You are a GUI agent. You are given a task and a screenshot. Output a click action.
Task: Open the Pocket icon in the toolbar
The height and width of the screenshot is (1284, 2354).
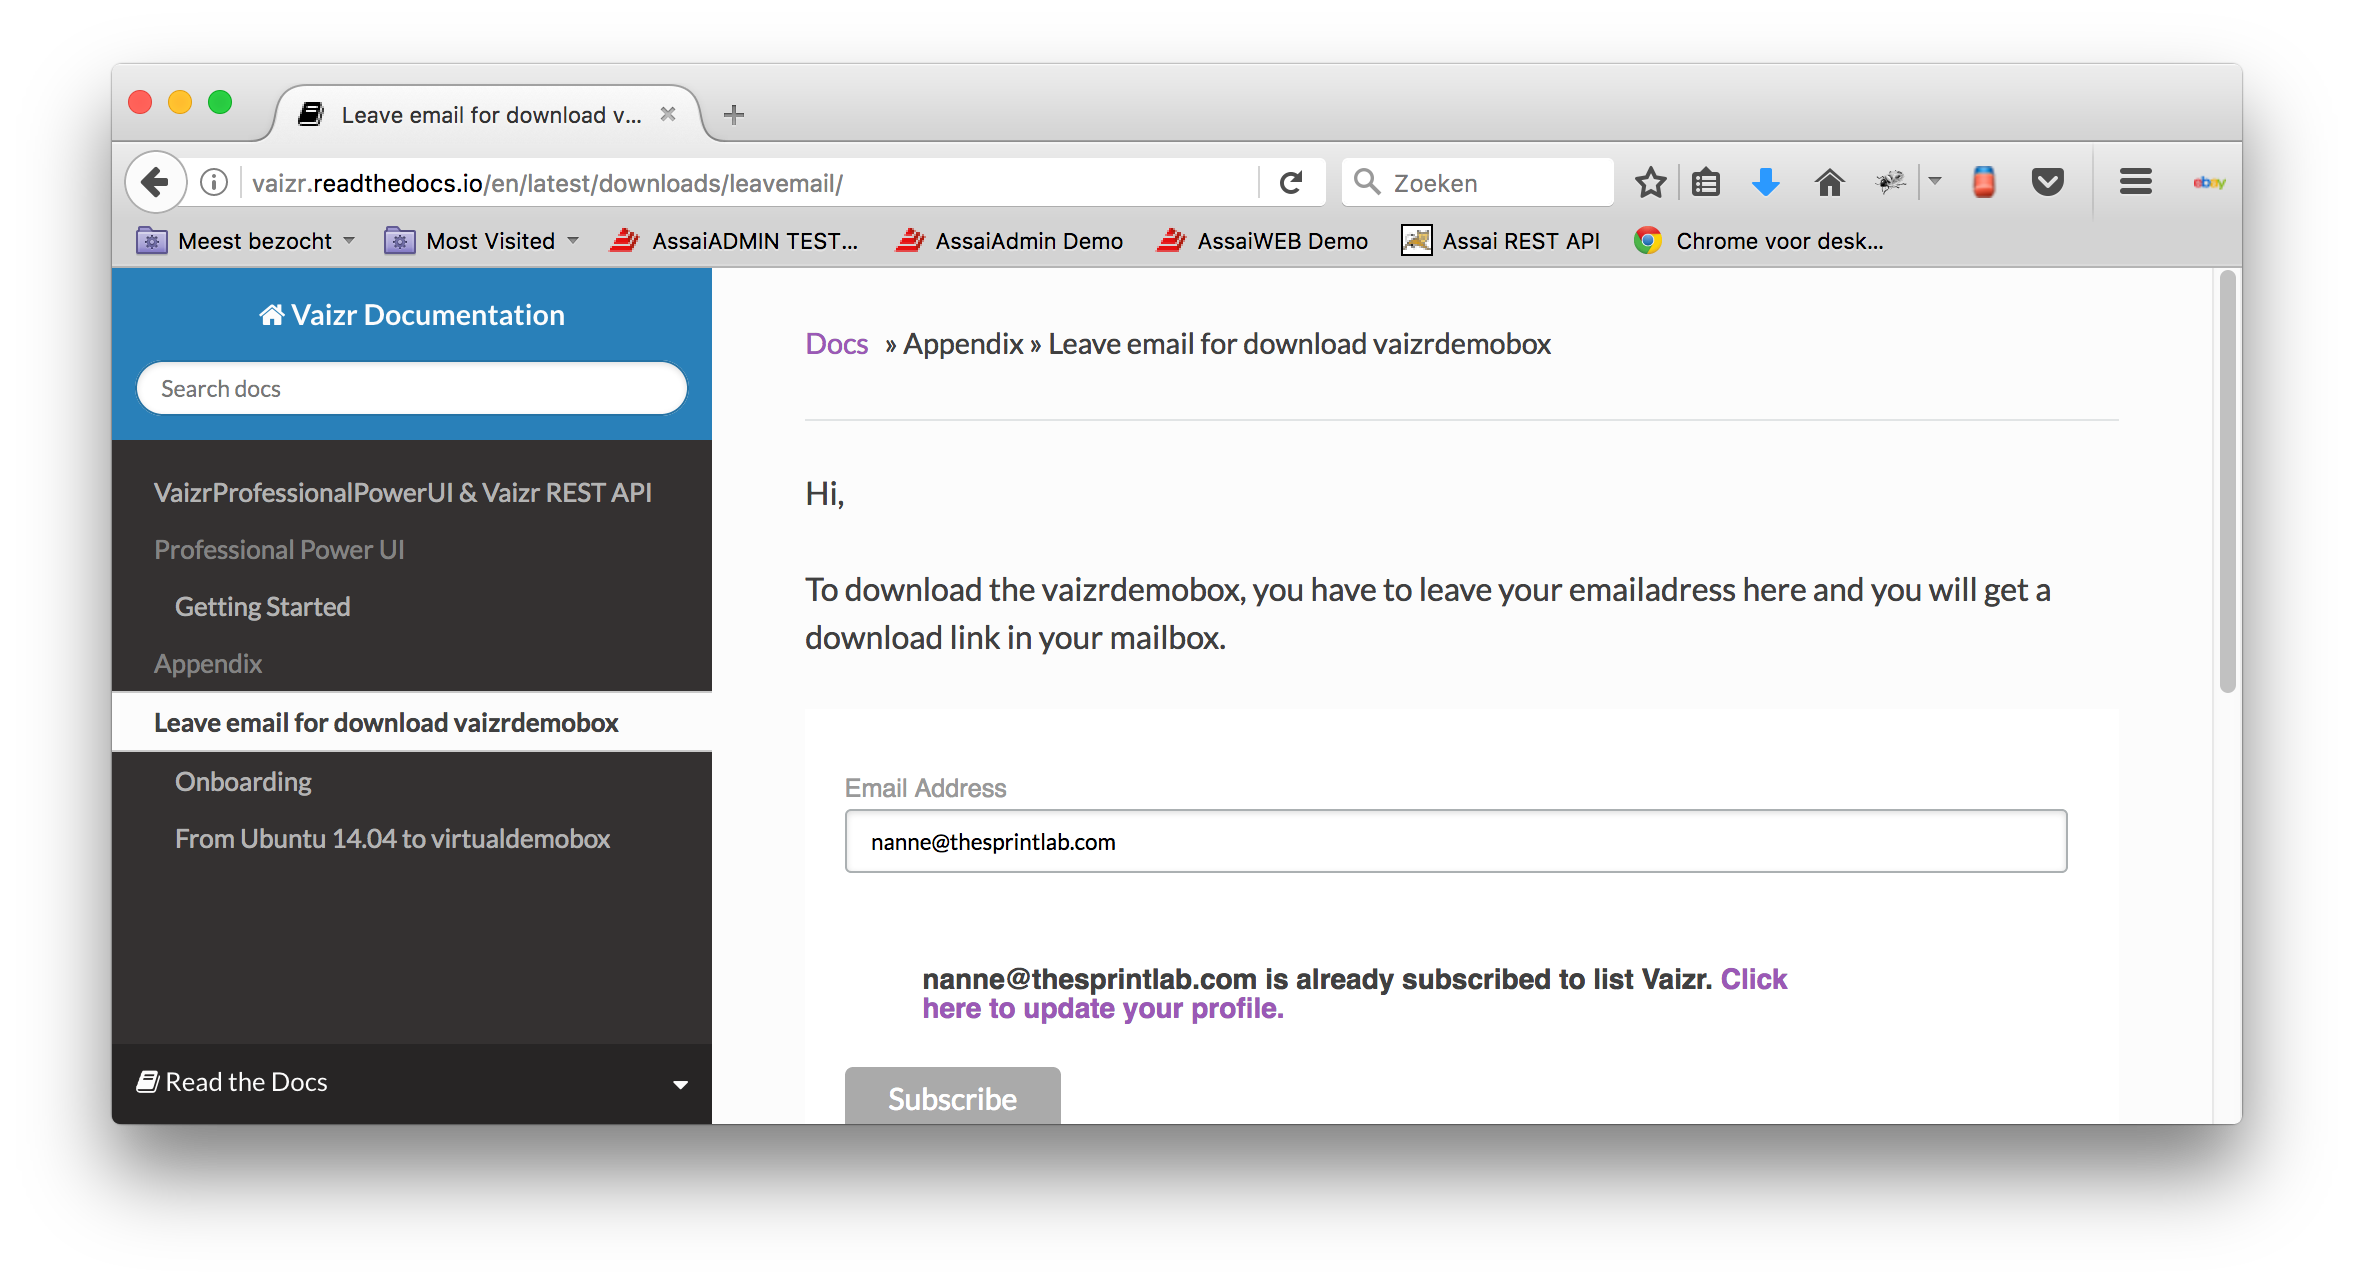[2047, 182]
